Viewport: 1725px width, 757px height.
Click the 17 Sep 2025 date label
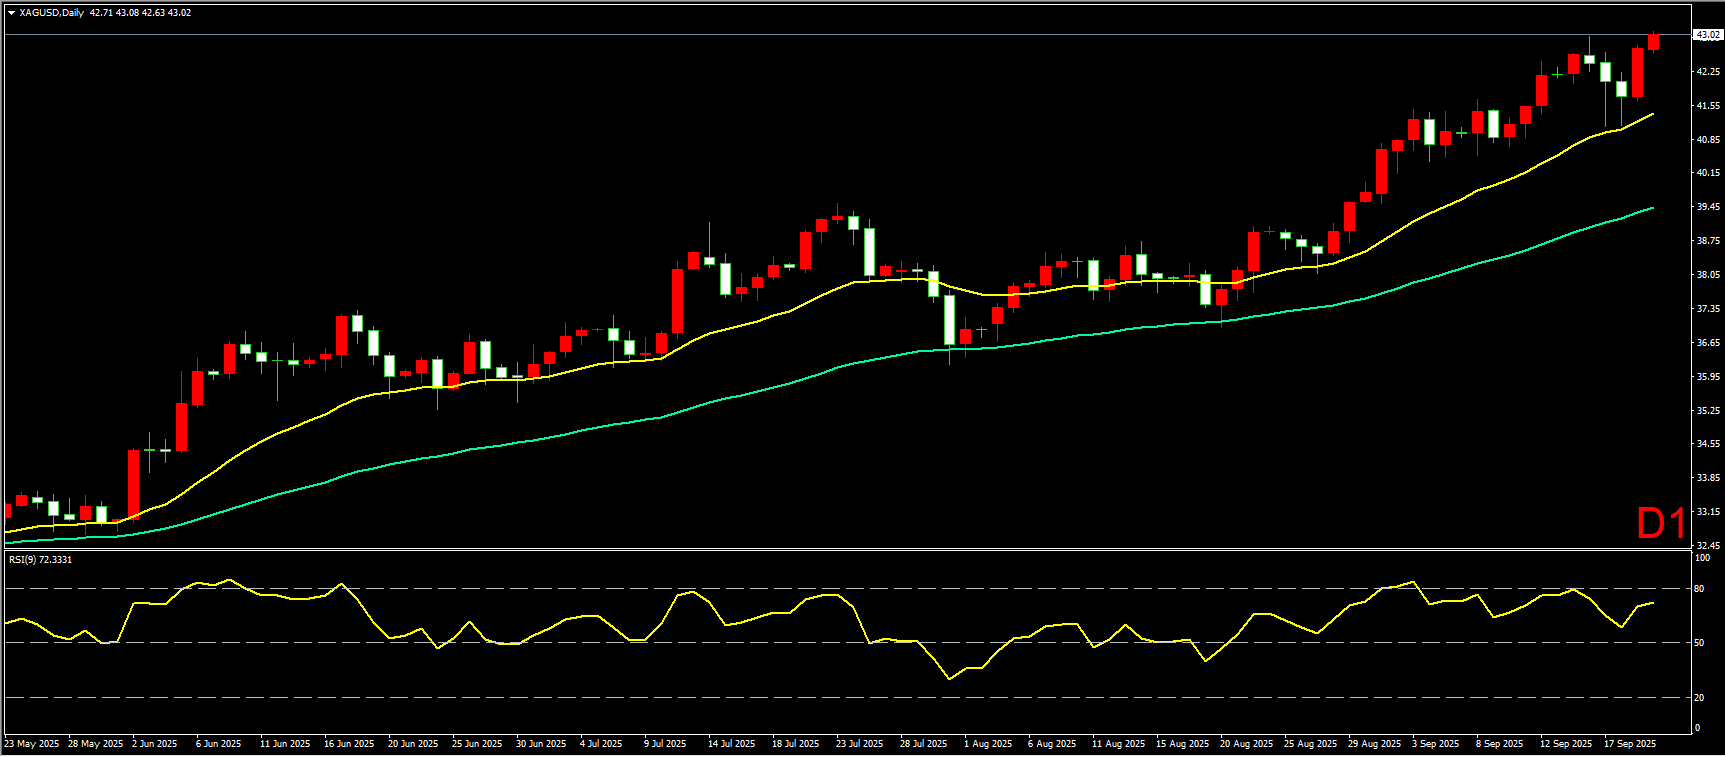point(1630,744)
